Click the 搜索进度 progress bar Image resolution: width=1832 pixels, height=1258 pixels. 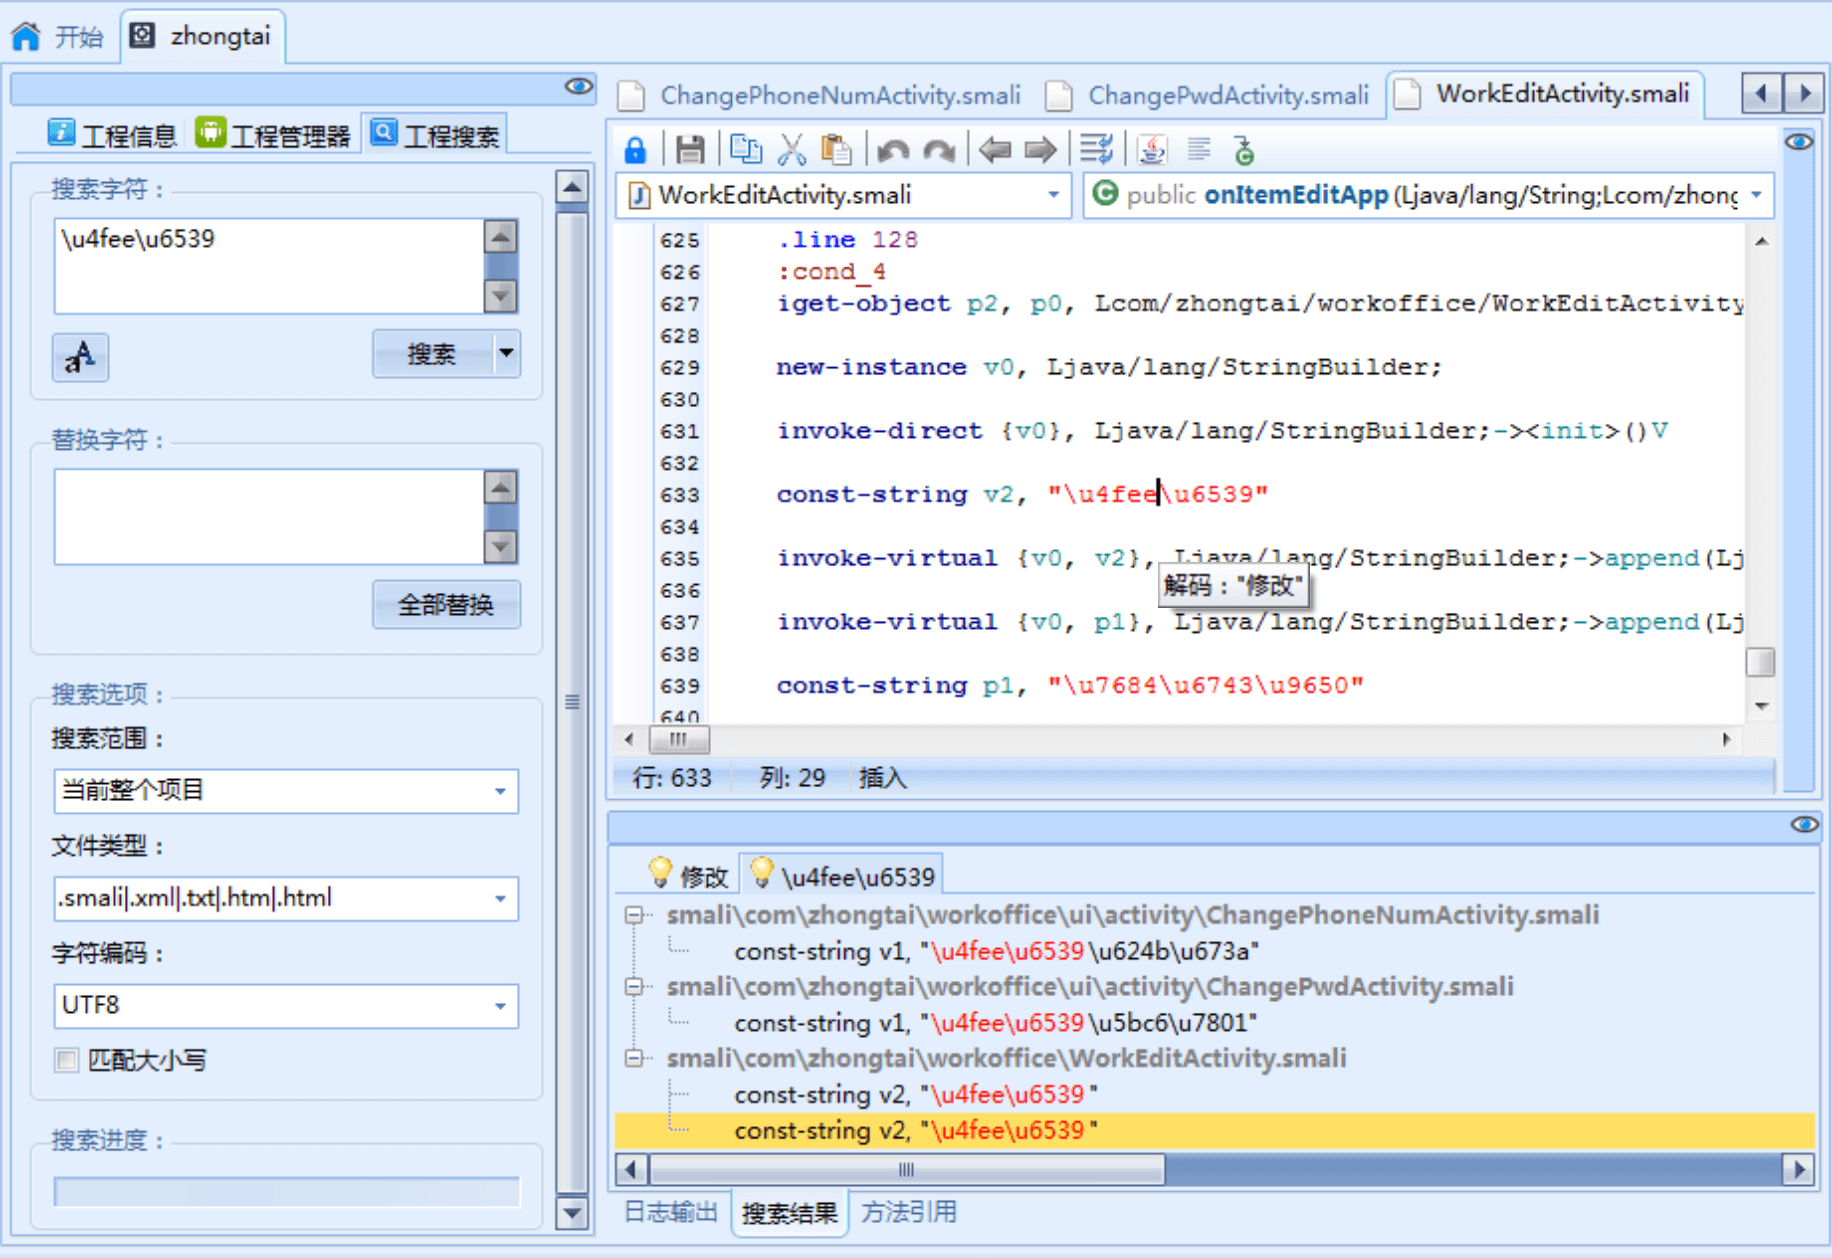(287, 1192)
